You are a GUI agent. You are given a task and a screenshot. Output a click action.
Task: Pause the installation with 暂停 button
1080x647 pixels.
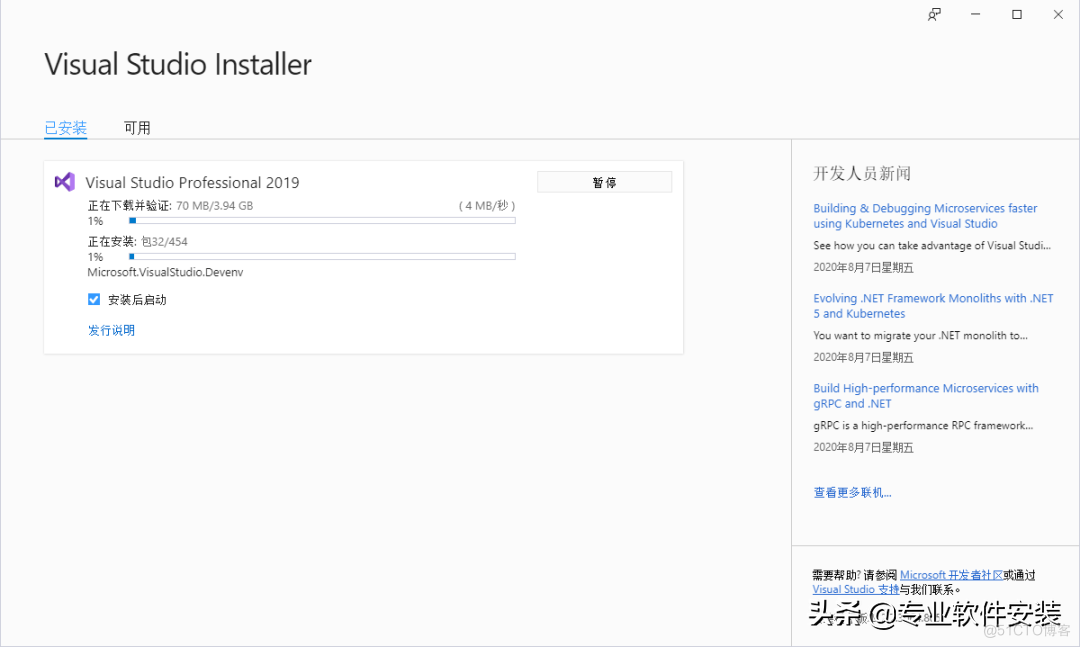[604, 182]
